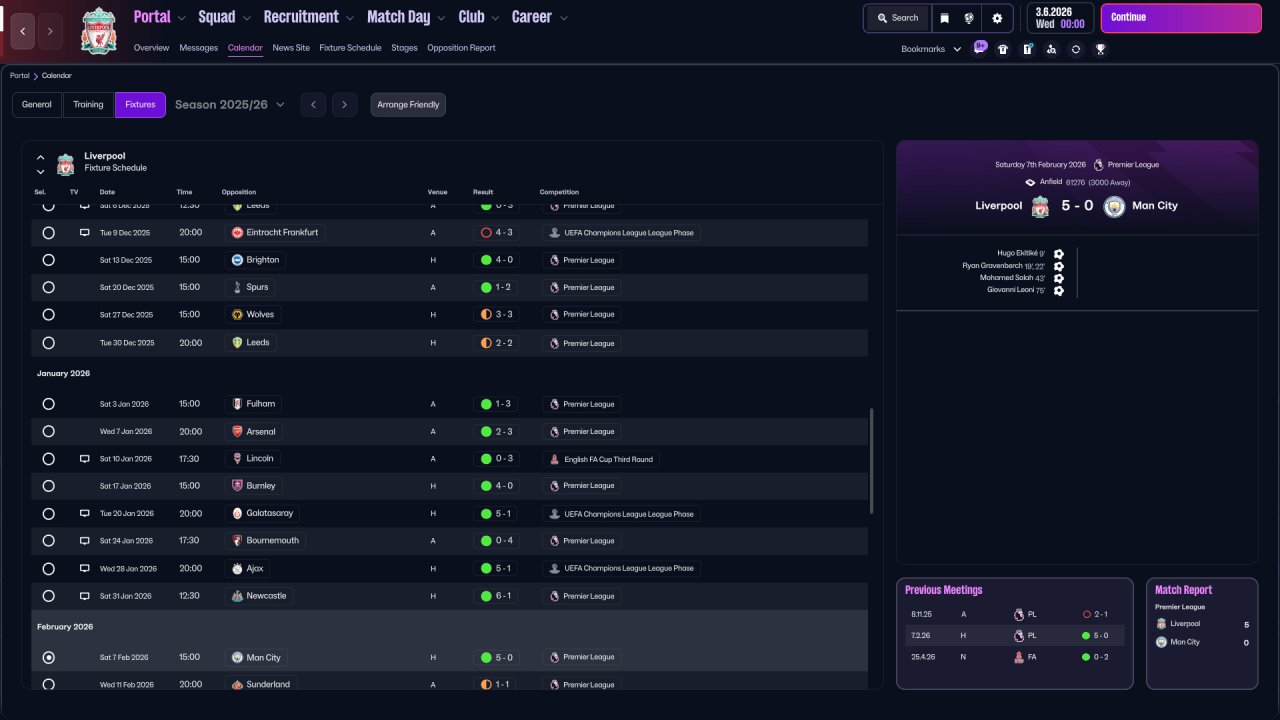Open the News Site sub-tab
The height and width of the screenshot is (720, 1280).
point(291,48)
